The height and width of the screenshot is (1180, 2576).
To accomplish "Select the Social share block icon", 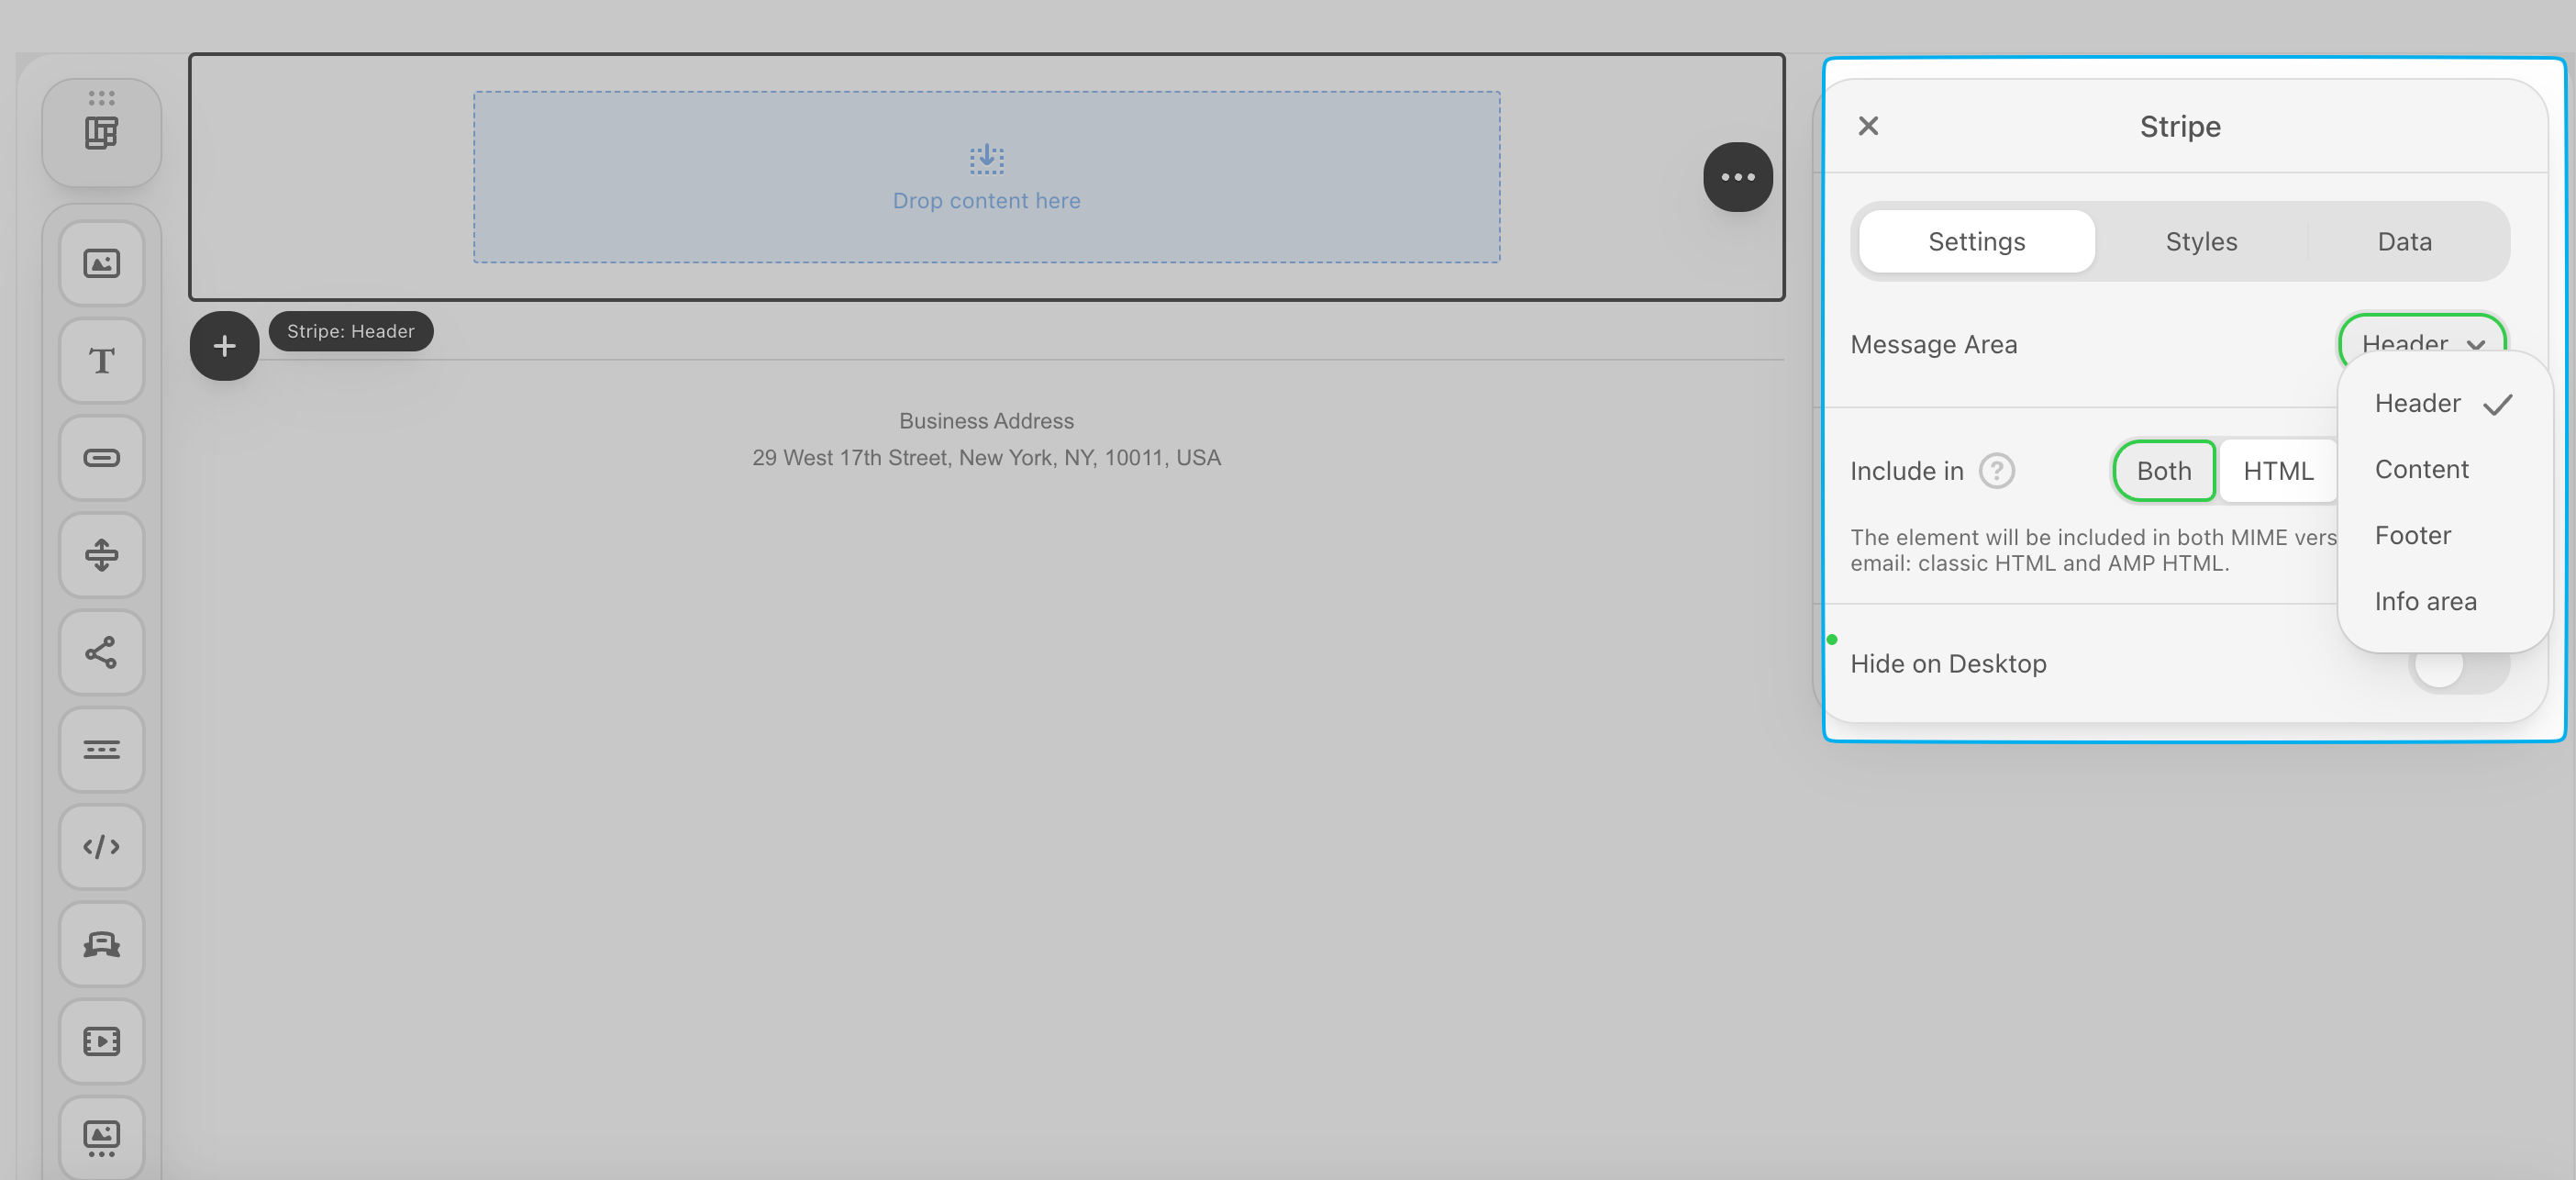I will pos(101,652).
